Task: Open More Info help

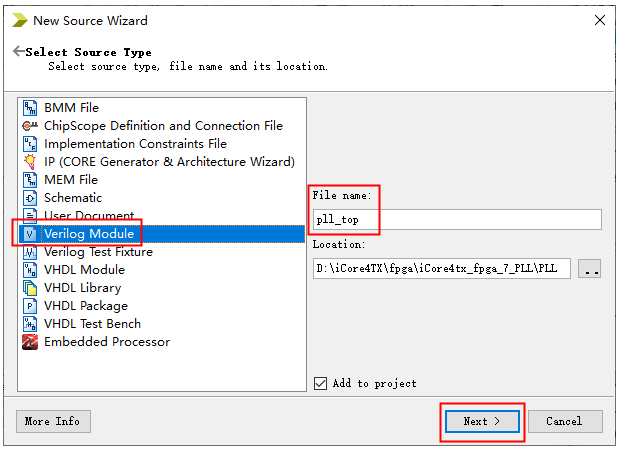Action: tap(53, 421)
